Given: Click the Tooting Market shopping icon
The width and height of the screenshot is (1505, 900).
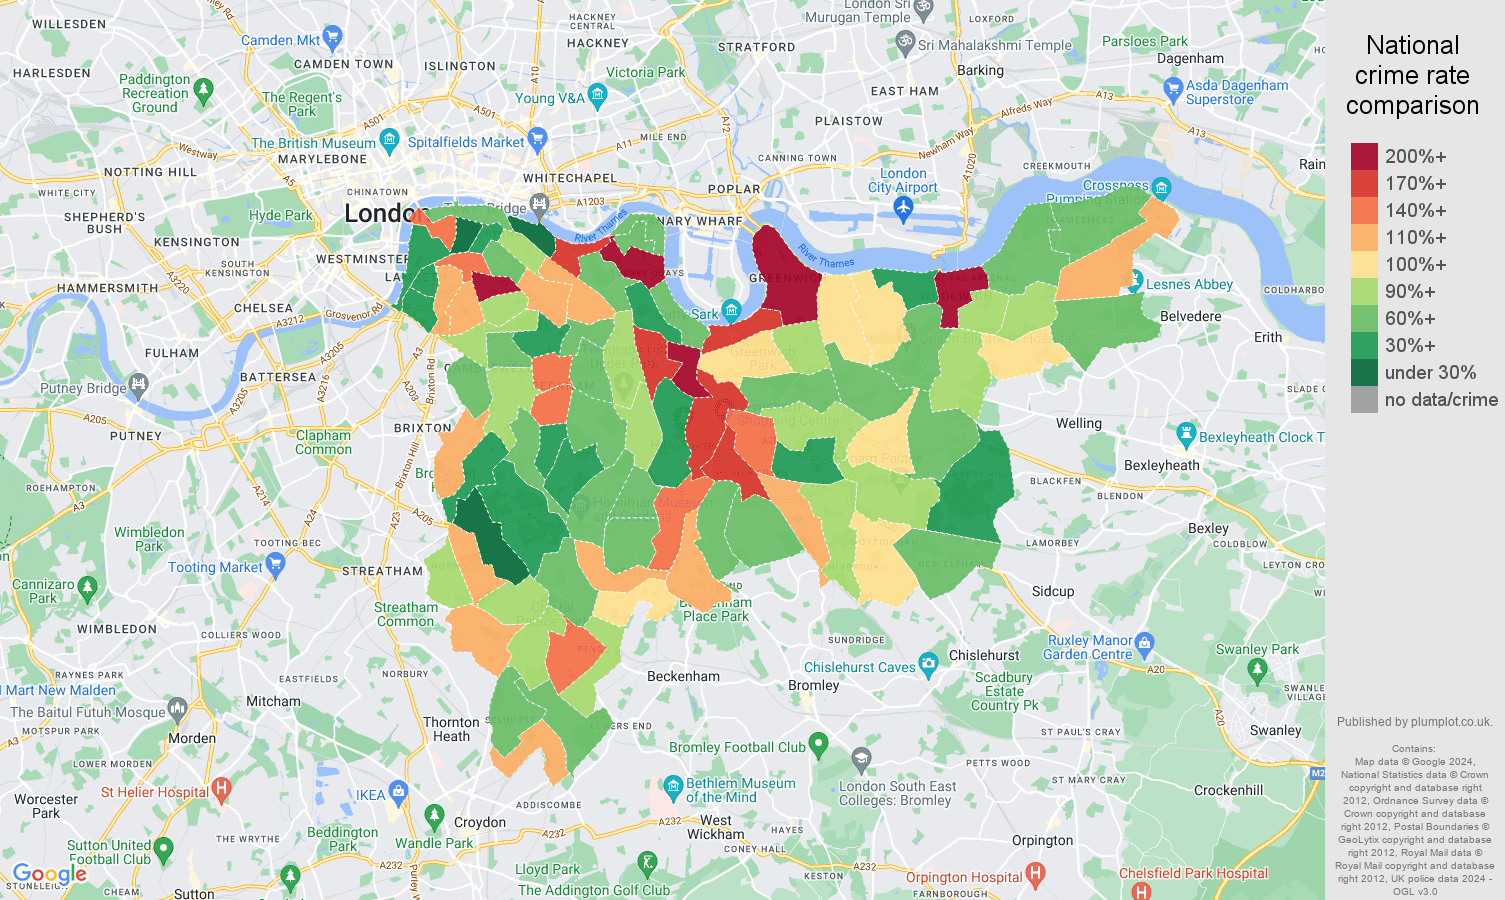Looking at the screenshot, I should (276, 565).
